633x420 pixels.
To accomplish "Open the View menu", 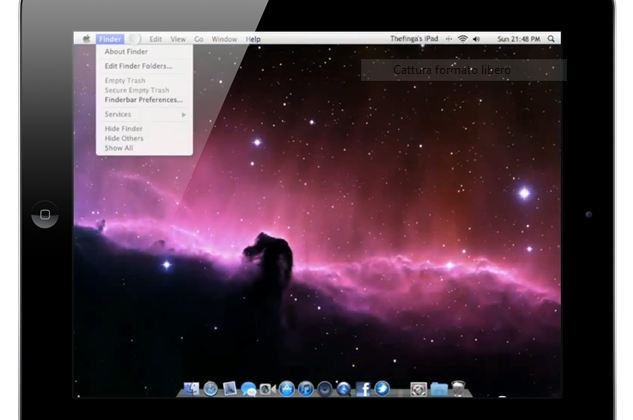I will click(178, 39).
